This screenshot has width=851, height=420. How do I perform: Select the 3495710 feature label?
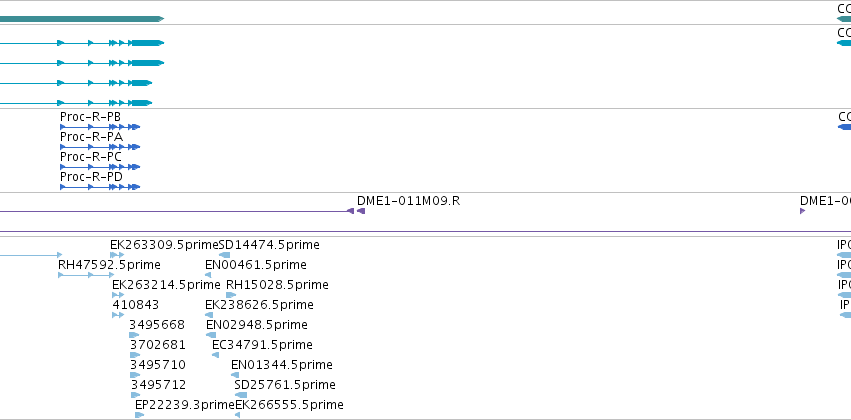[158, 365]
